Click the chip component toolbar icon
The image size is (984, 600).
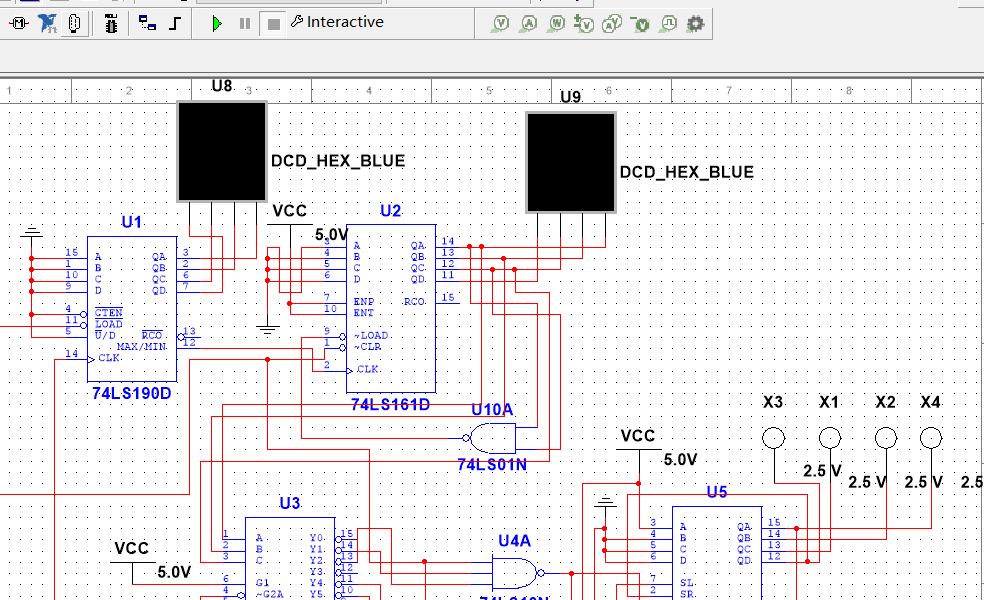point(111,23)
